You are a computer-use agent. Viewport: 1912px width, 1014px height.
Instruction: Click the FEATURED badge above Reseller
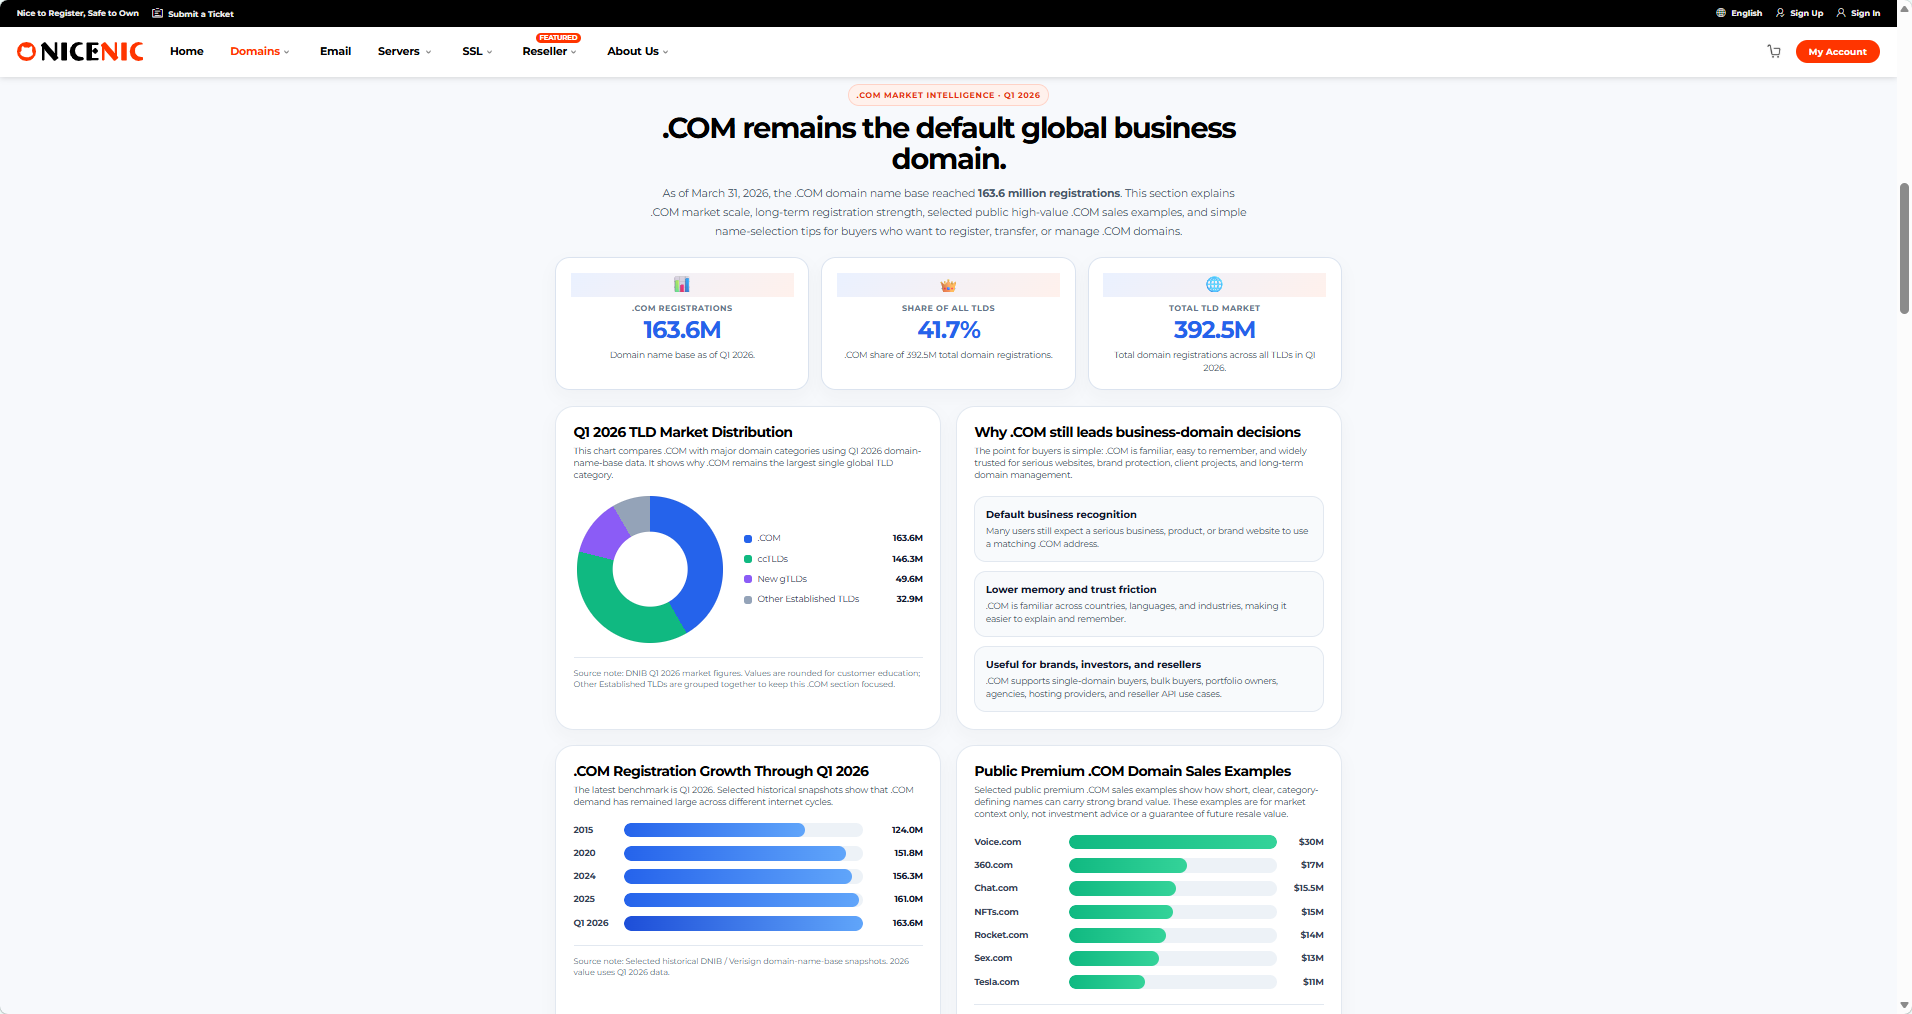[x=558, y=38]
